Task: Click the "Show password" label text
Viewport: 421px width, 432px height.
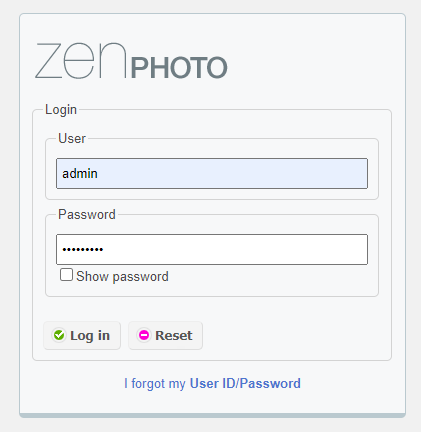Action: [122, 276]
